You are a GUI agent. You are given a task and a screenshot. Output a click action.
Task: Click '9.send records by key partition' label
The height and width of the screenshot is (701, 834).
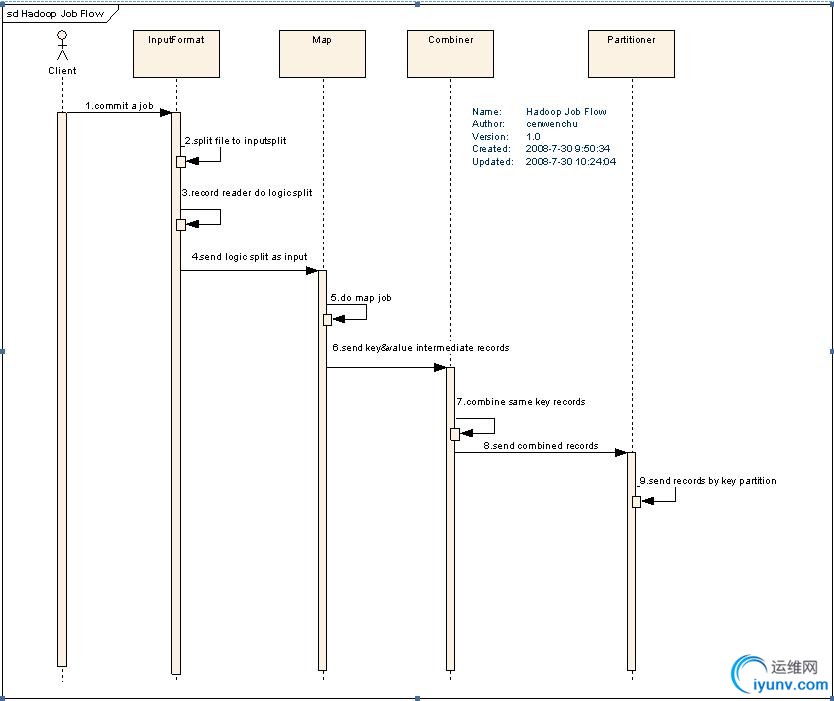coord(708,480)
